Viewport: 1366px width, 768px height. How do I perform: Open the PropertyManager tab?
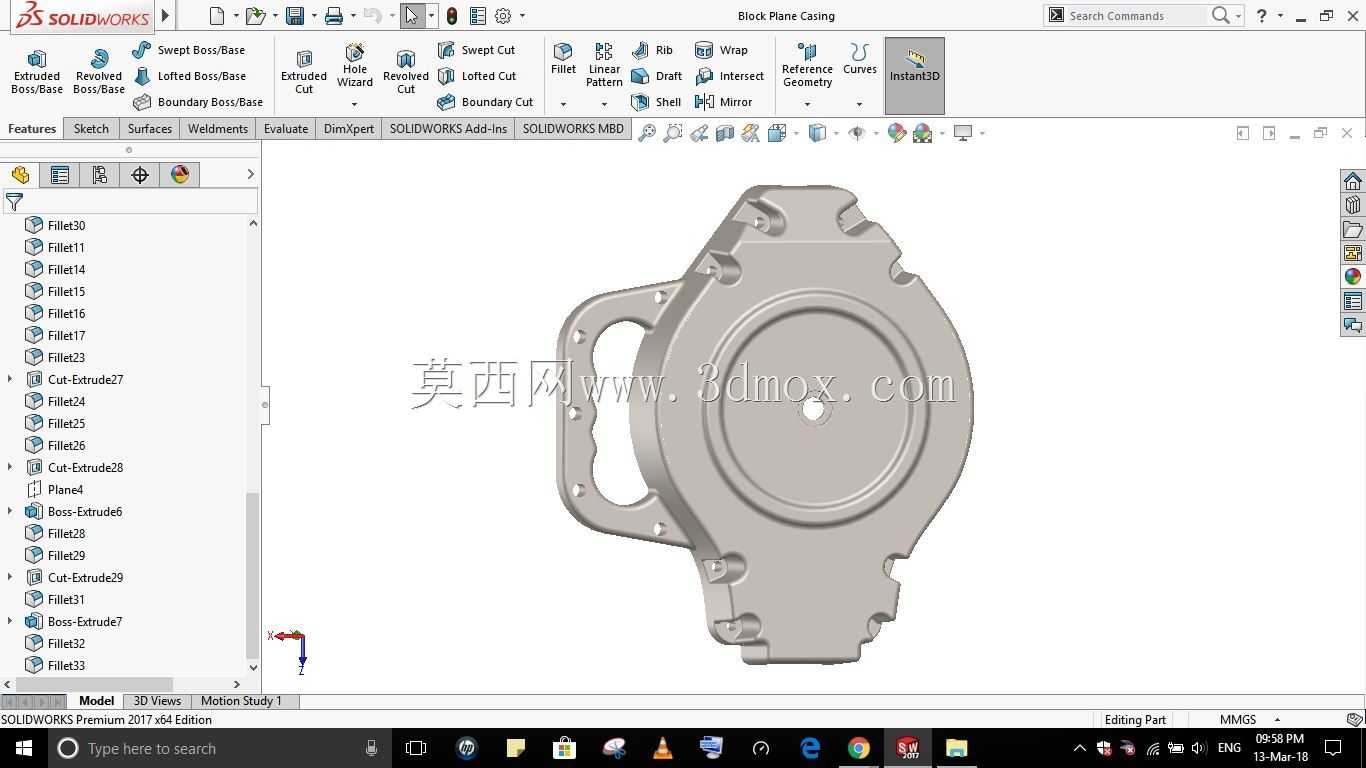(x=60, y=175)
